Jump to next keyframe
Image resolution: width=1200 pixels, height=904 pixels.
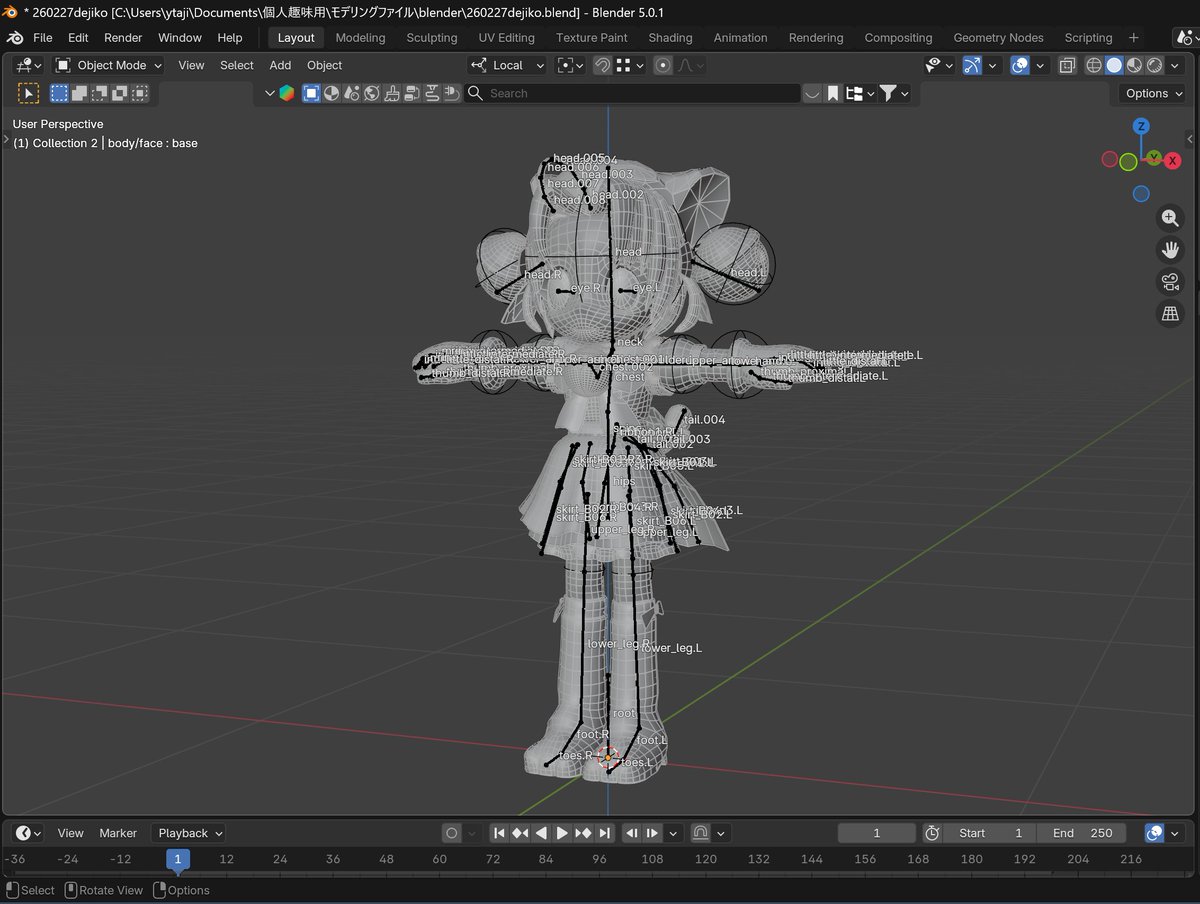click(583, 833)
